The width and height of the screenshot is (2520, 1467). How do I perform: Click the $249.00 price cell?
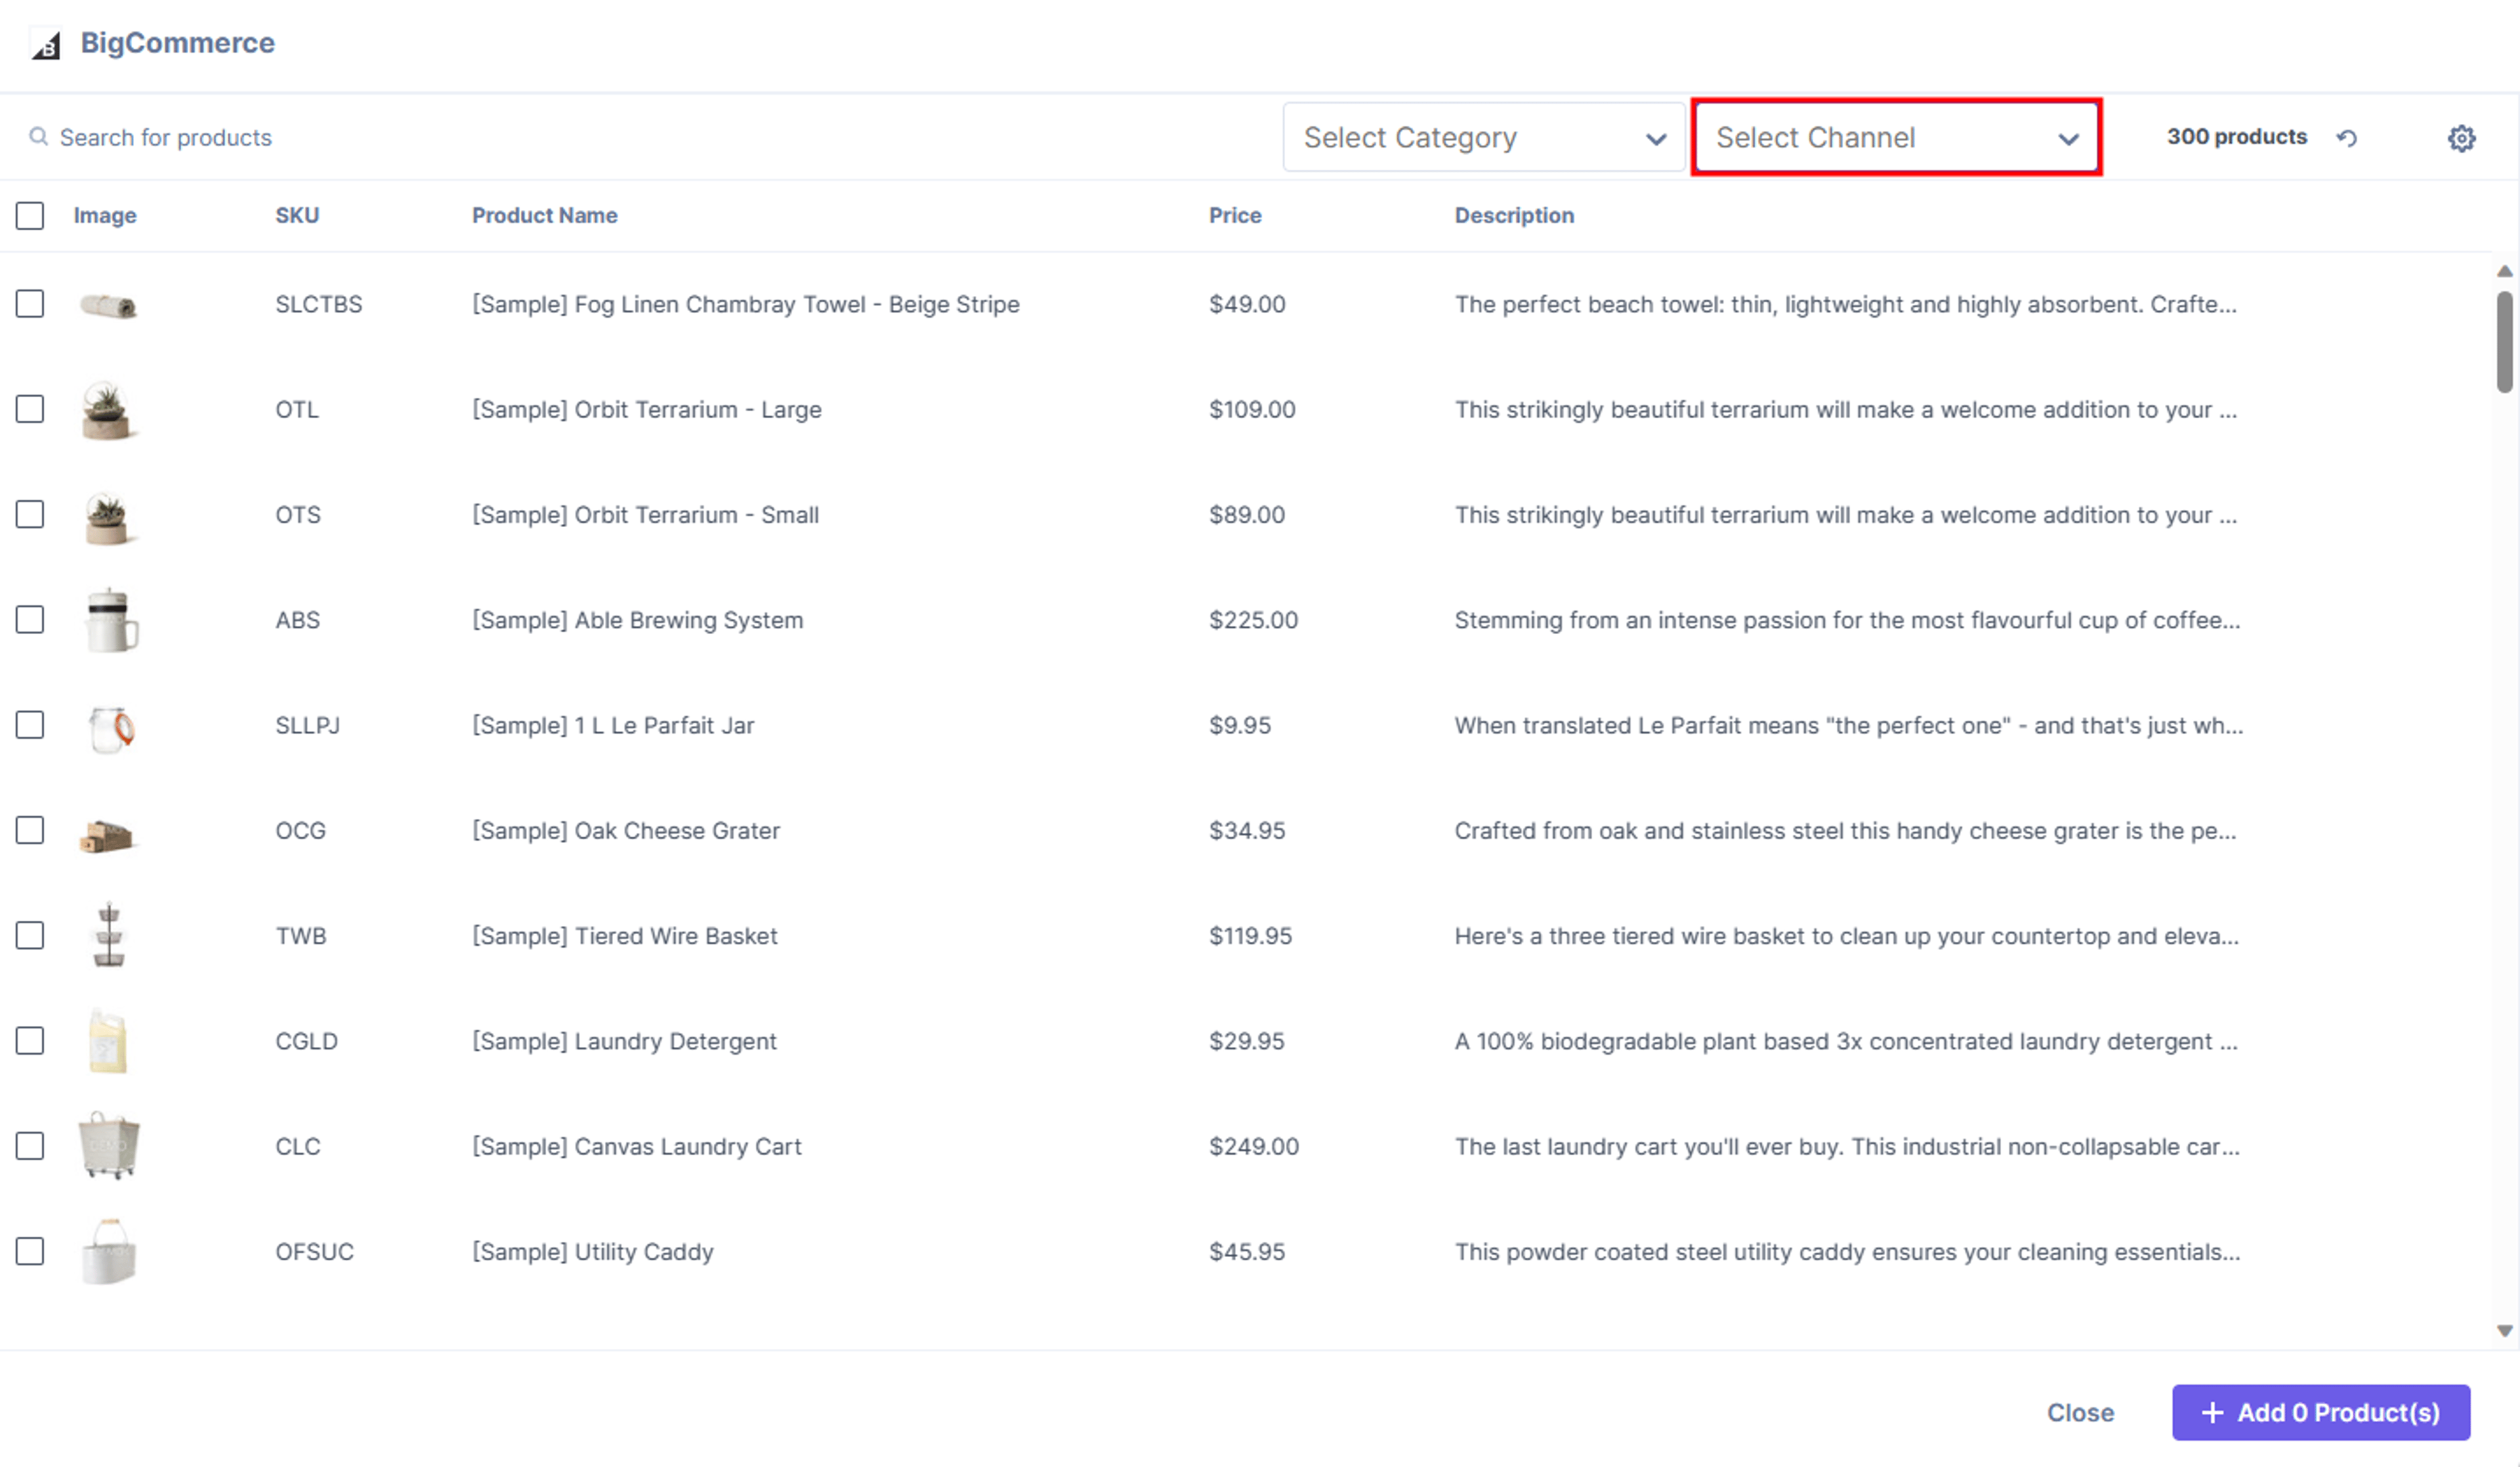pyautogui.click(x=1254, y=1146)
